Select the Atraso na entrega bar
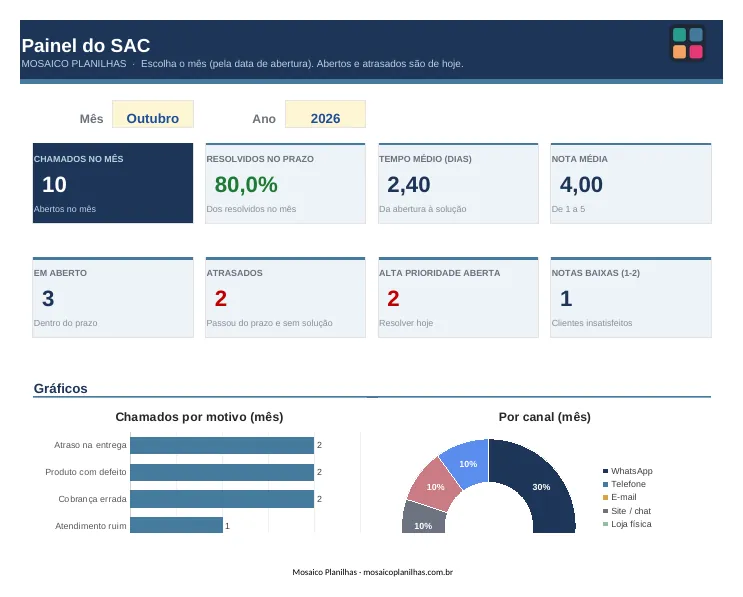Viewport: 743px width, 597px height. tap(222, 445)
